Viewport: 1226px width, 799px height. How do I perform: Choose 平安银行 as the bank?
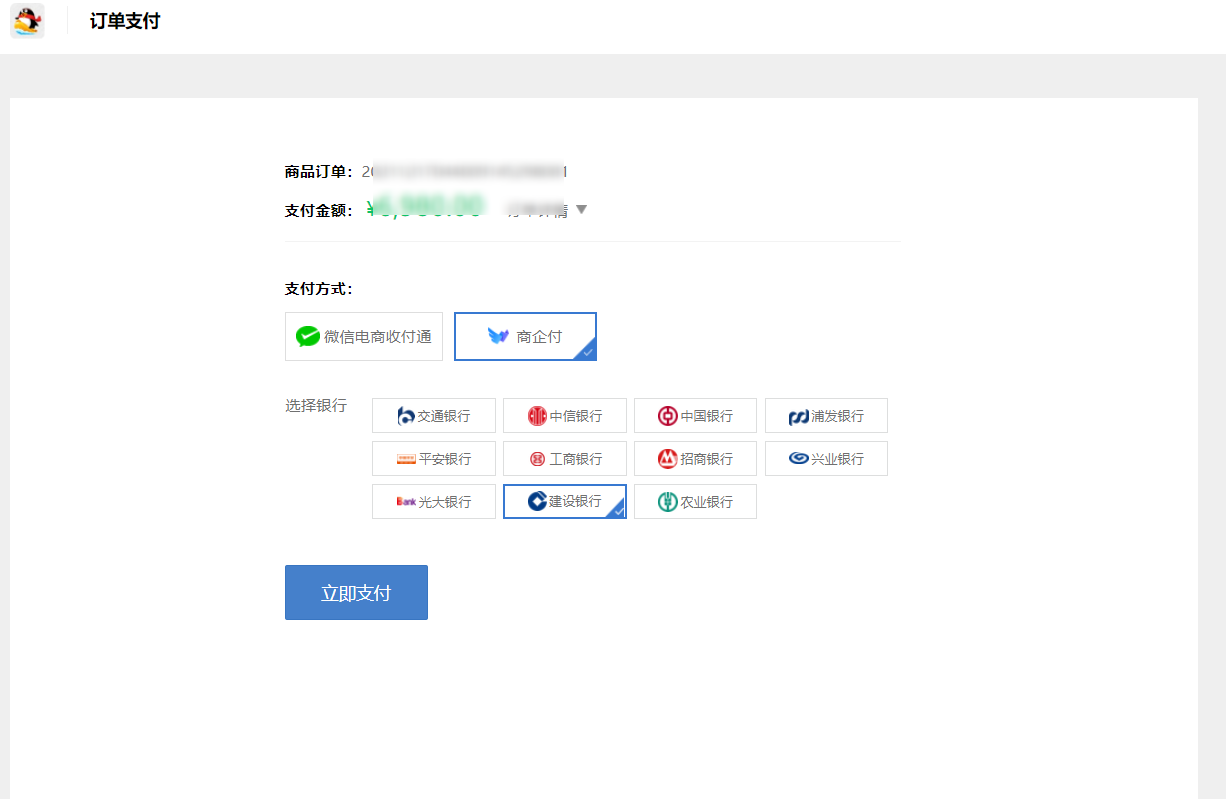[x=434, y=459]
